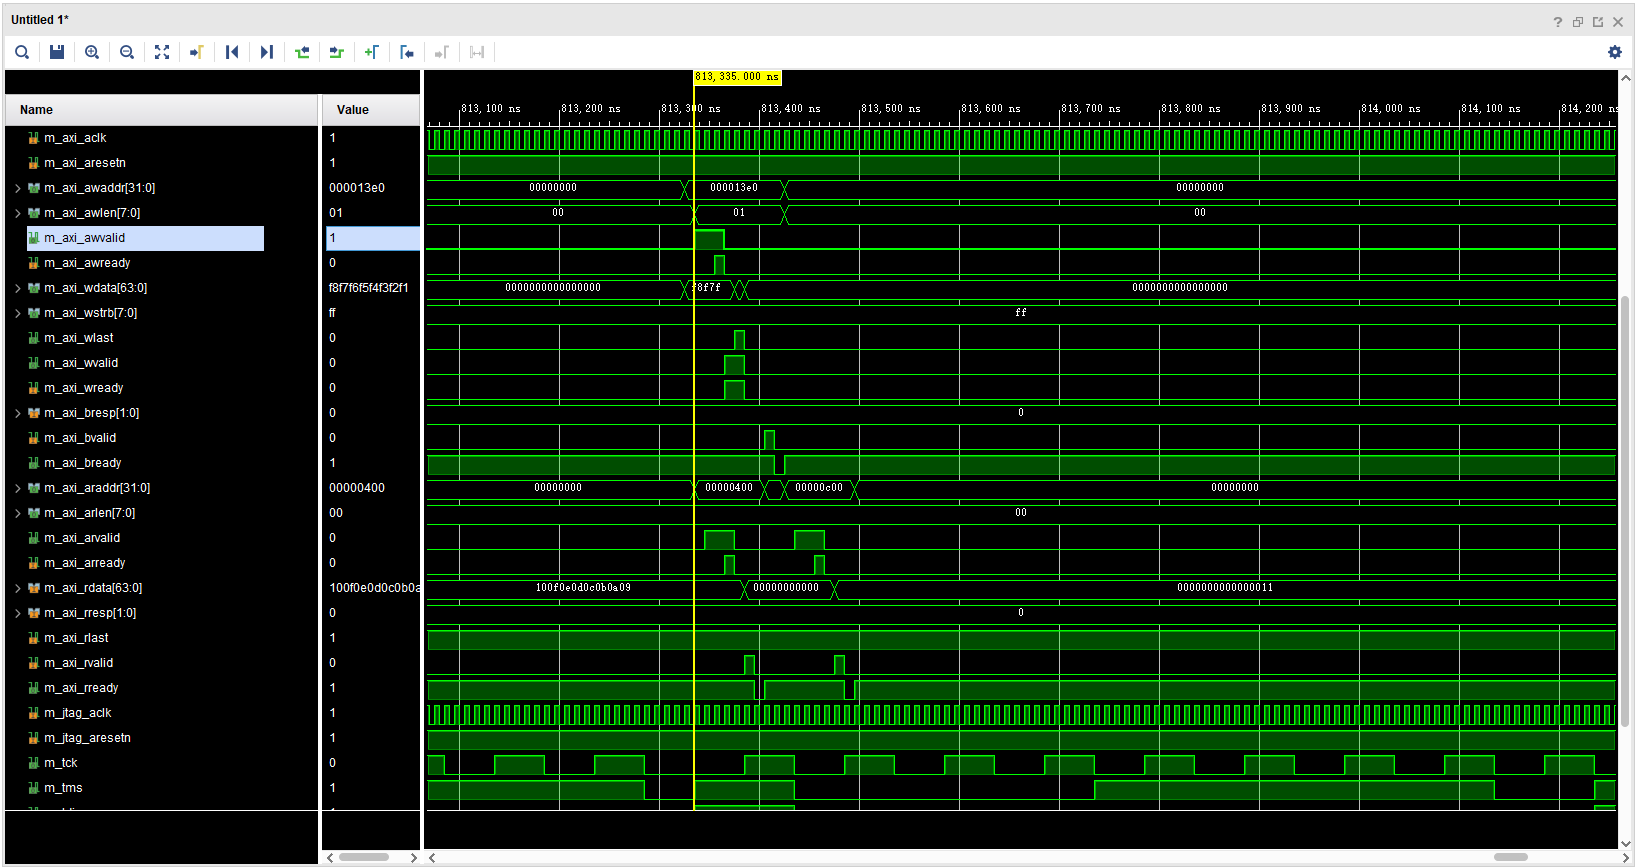Select the Untitled 1* waveform tab
The width and height of the screenshot is (1638, 868).
(40, 20)
